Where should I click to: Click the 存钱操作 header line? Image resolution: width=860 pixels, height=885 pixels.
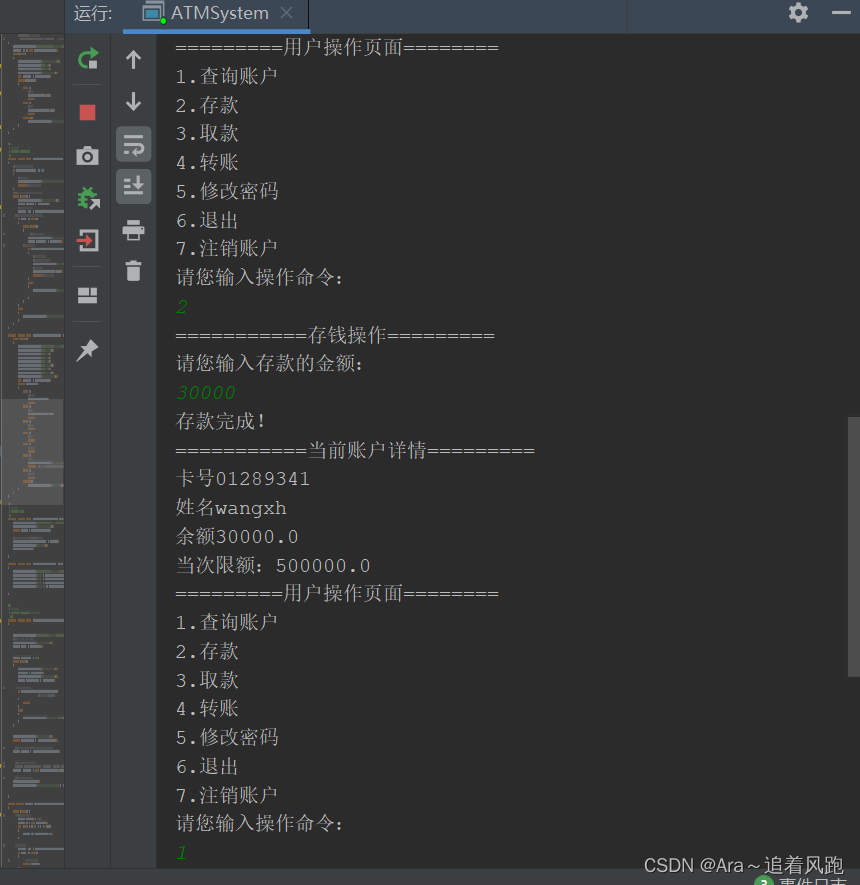(335, 335)
